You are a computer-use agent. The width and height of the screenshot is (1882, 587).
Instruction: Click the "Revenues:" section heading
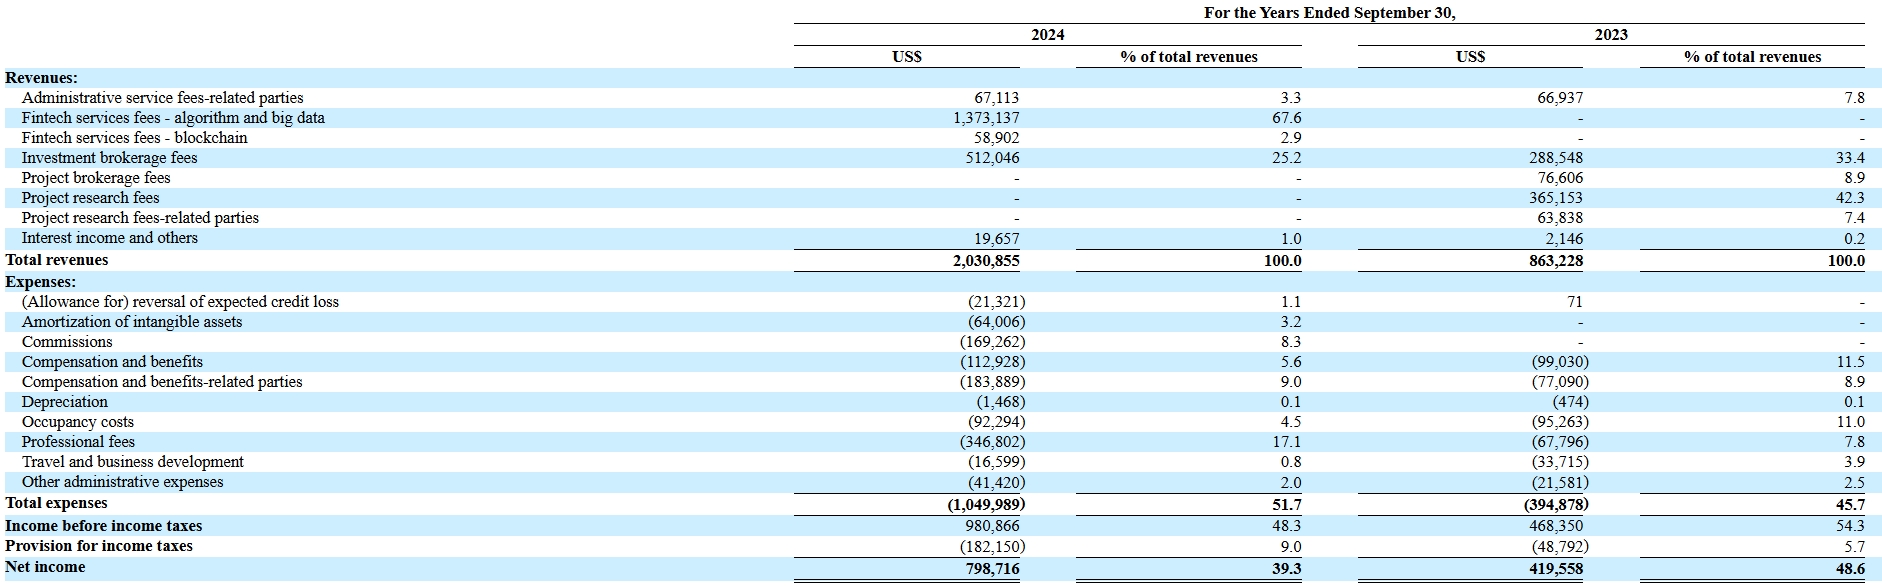[41, 78]
